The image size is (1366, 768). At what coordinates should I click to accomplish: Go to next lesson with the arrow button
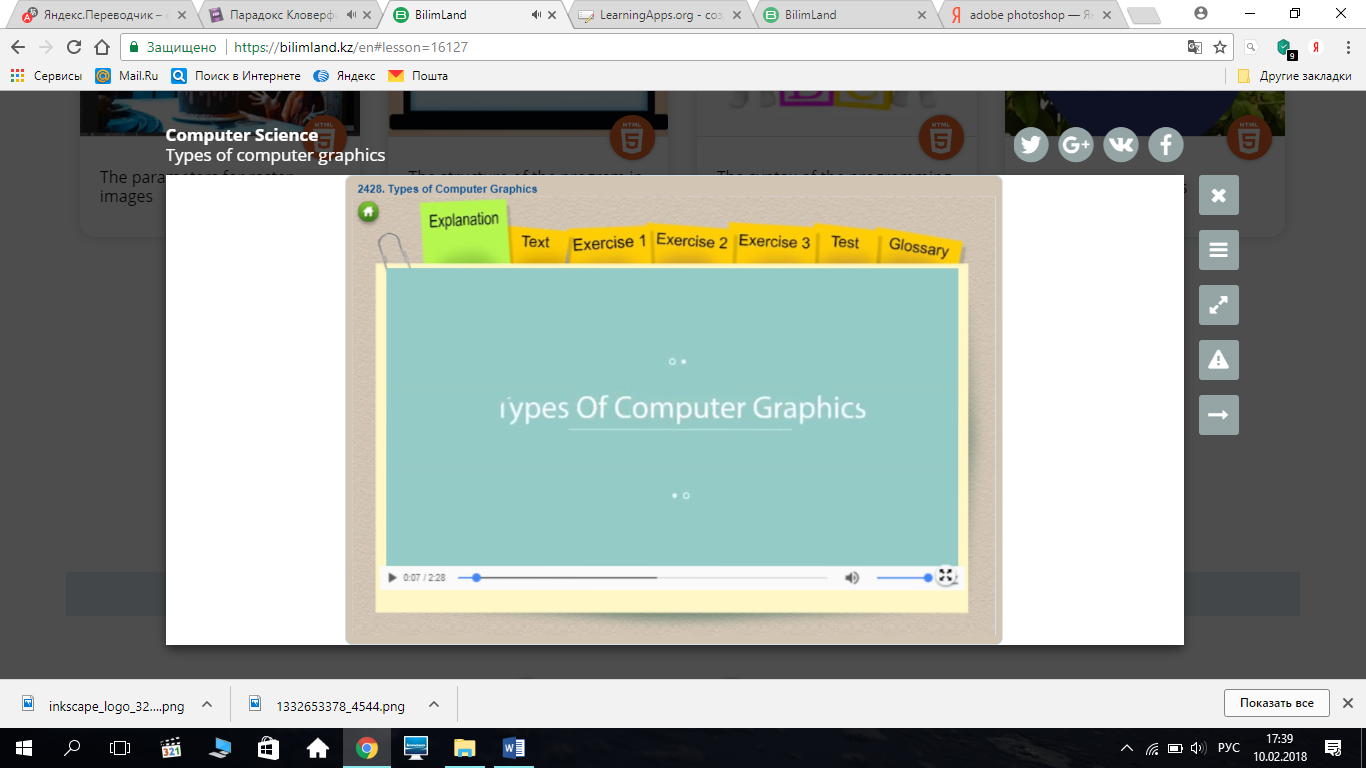1219,415
